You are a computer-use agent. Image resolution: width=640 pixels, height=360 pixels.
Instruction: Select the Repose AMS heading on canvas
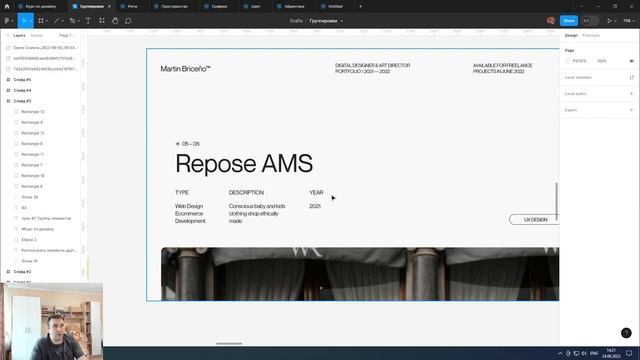point(244,163)
